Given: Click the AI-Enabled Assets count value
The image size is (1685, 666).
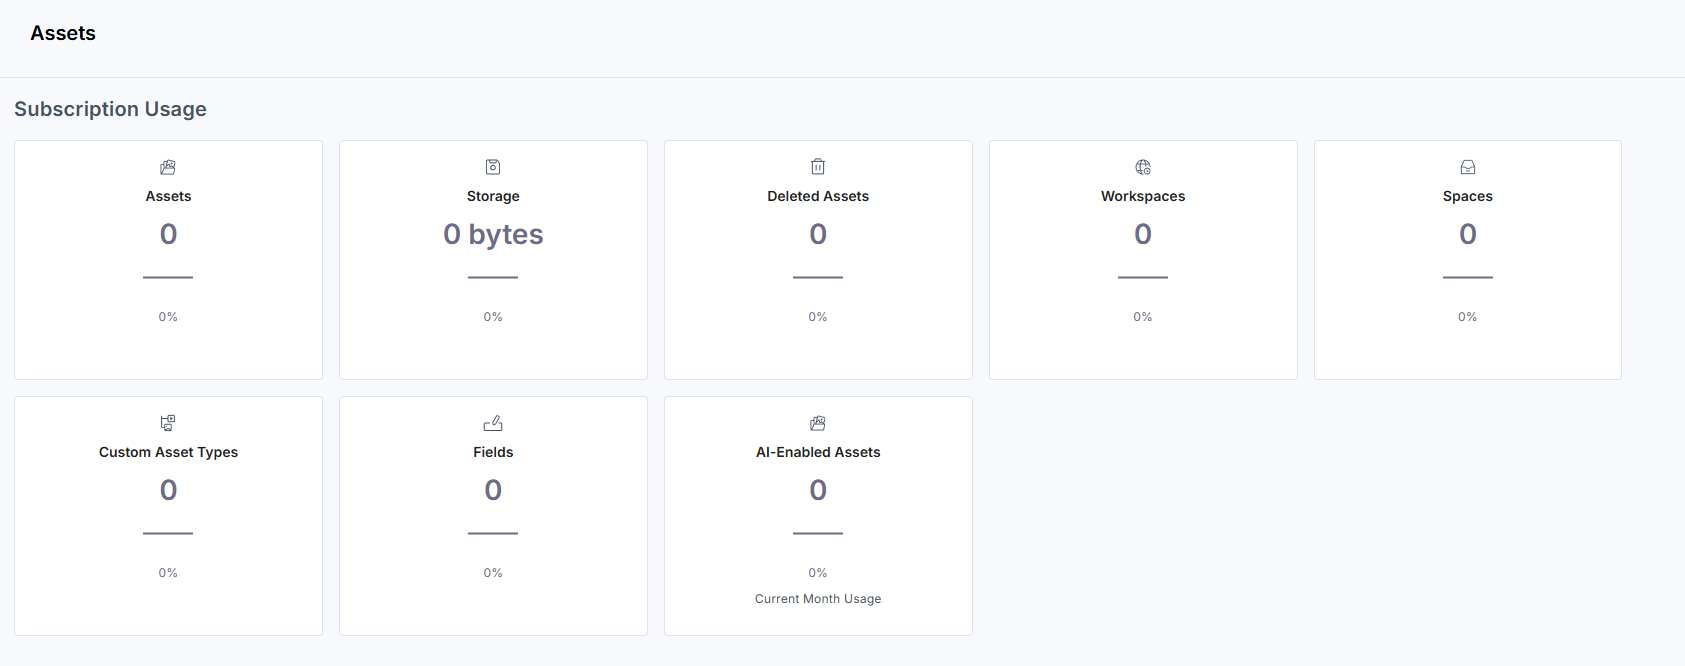Looking at the screenshot, I should [818, 490].
